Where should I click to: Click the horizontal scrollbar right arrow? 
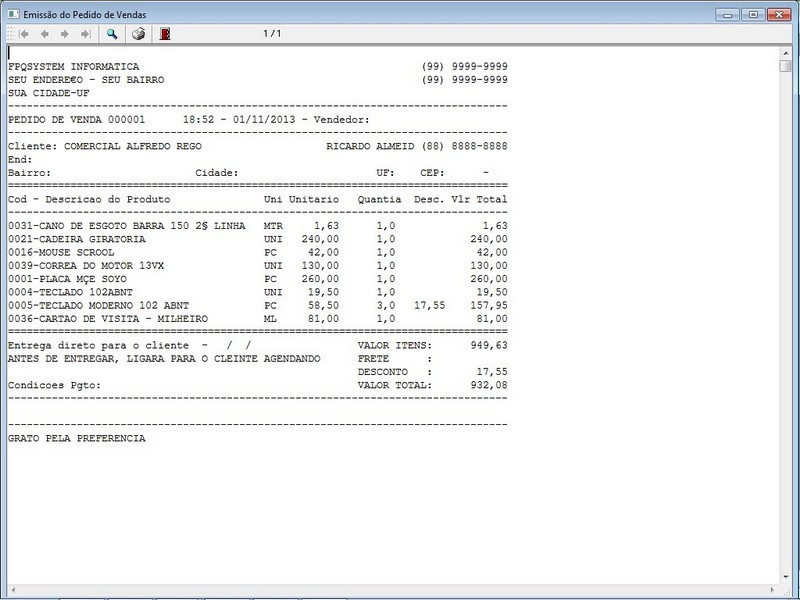click(772, 590)
